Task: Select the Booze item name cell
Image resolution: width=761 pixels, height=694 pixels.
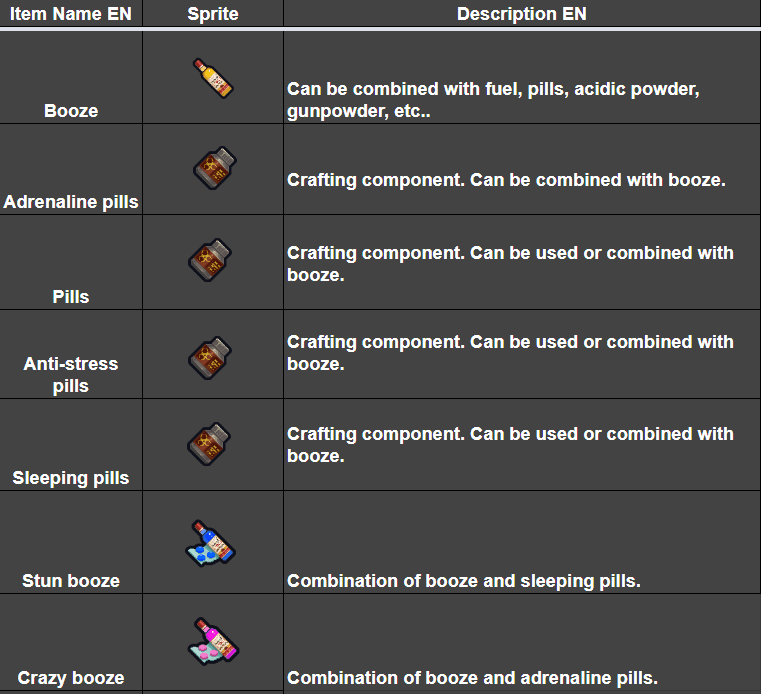Action: pyautogui.click(x=71, y=110)
